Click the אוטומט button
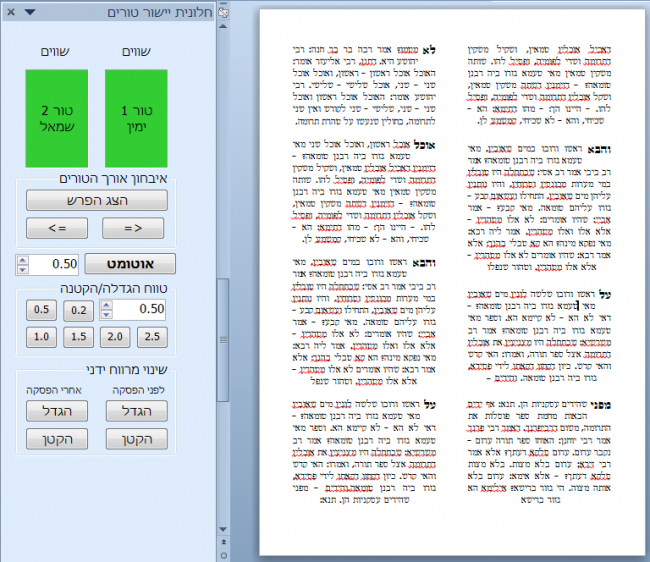650x562 pixels. point(130,264)
